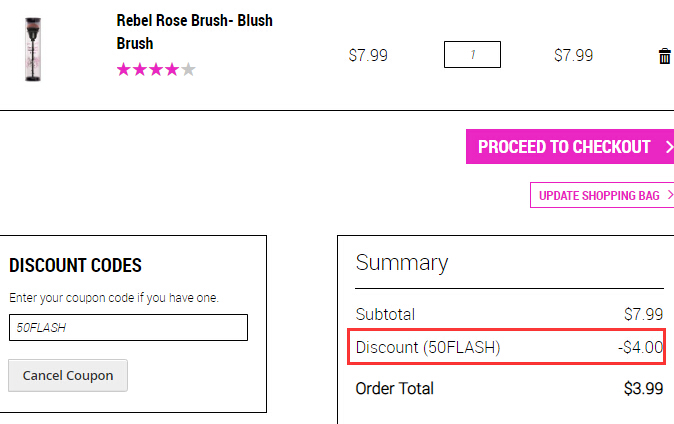Click the Cancel Coupon button
Screen dimensions: 674x424
(x=68, y=375)
